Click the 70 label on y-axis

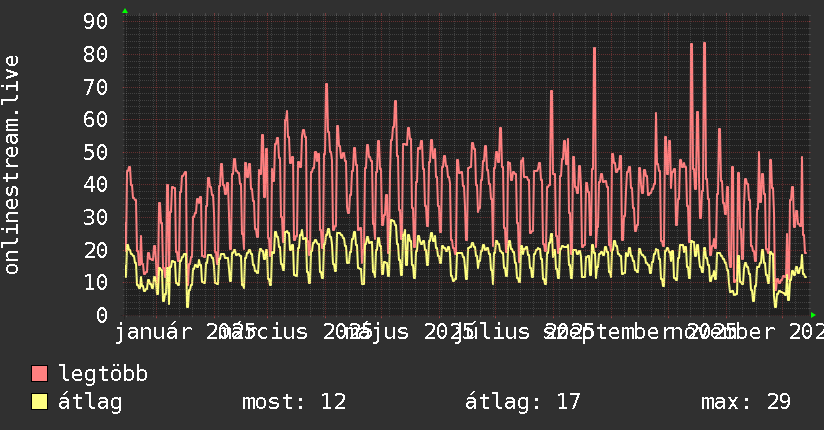point(95,87)
